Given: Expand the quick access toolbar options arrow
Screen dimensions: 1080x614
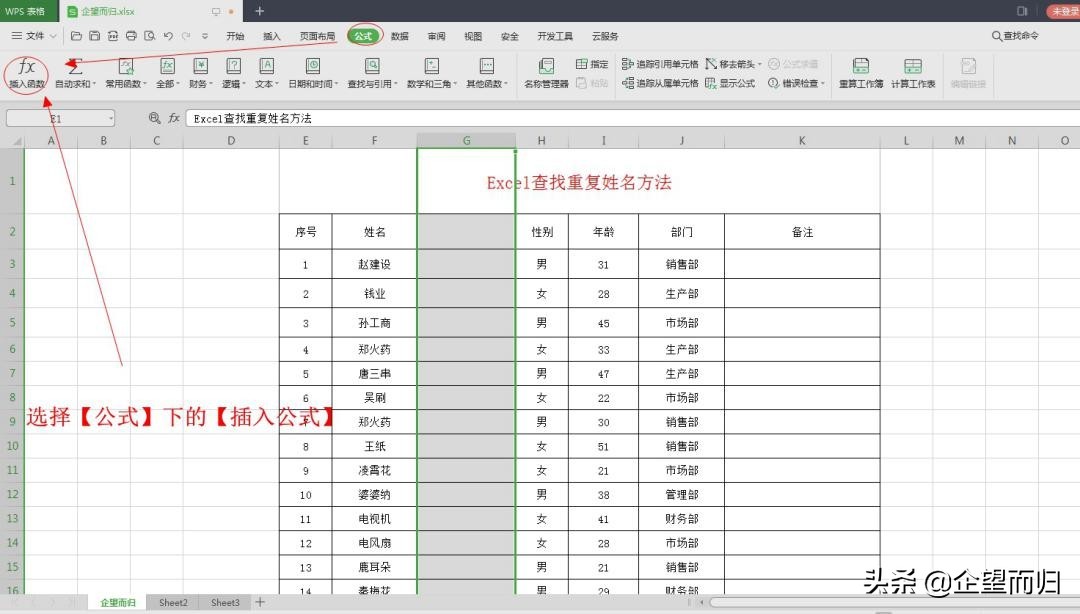Looking at the screenshot, I should coord(205,36).
